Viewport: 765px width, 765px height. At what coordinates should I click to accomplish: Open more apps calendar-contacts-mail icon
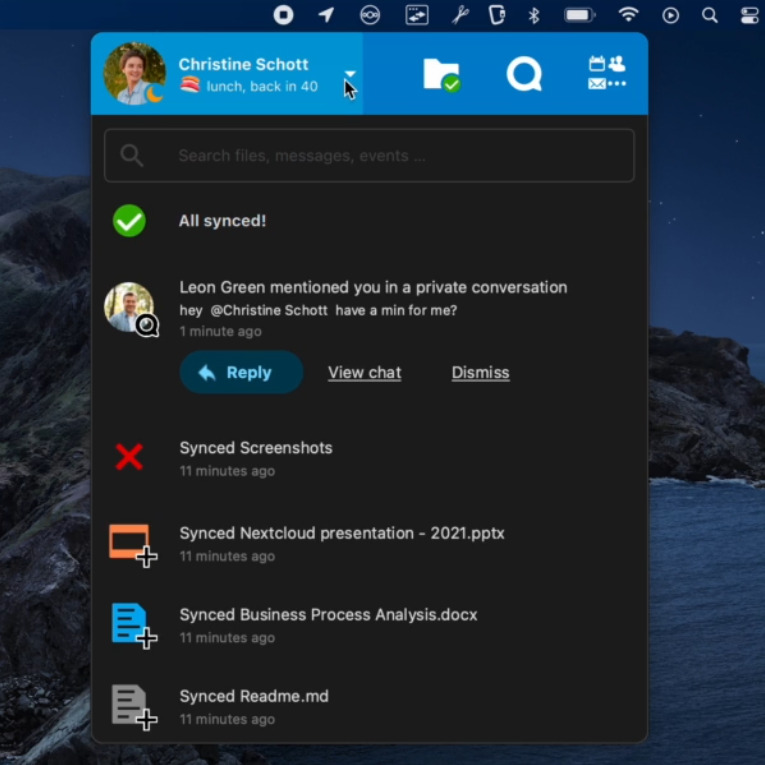coord(607,73)
